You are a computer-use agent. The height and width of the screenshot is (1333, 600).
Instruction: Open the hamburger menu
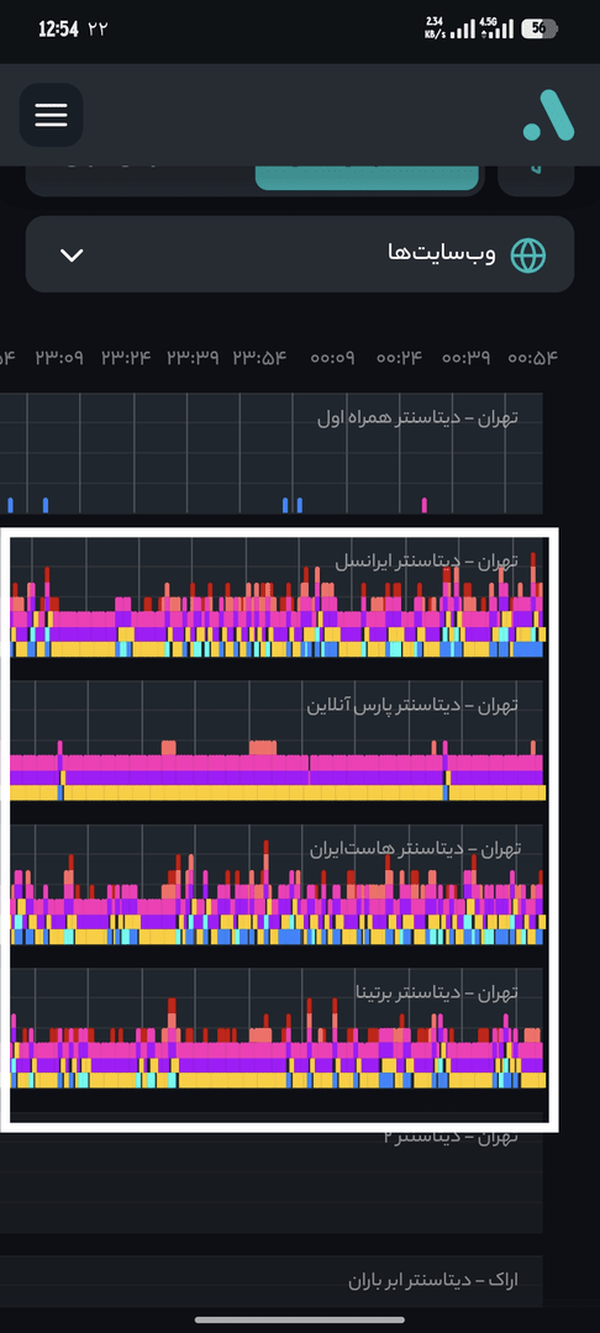(x=51, y=115)
